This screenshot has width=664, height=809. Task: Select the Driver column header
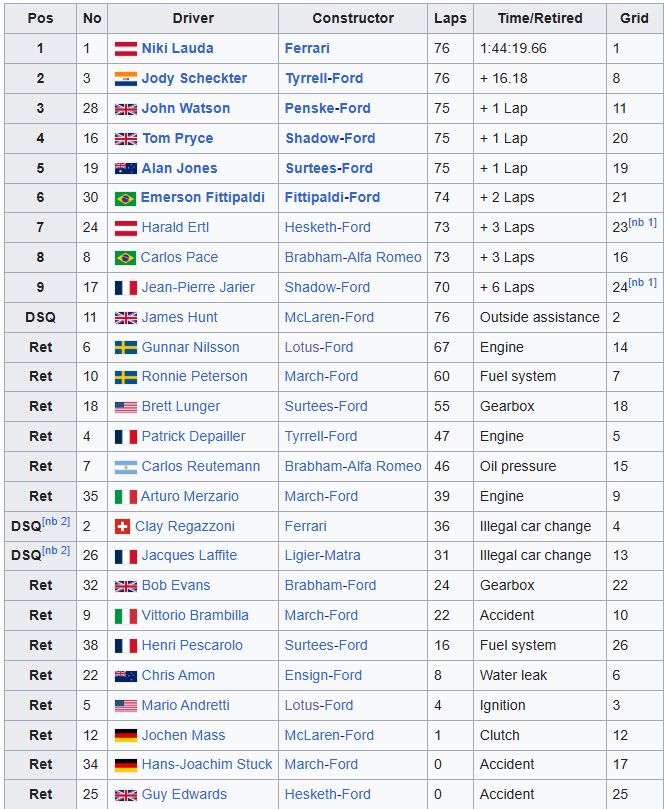193,19
